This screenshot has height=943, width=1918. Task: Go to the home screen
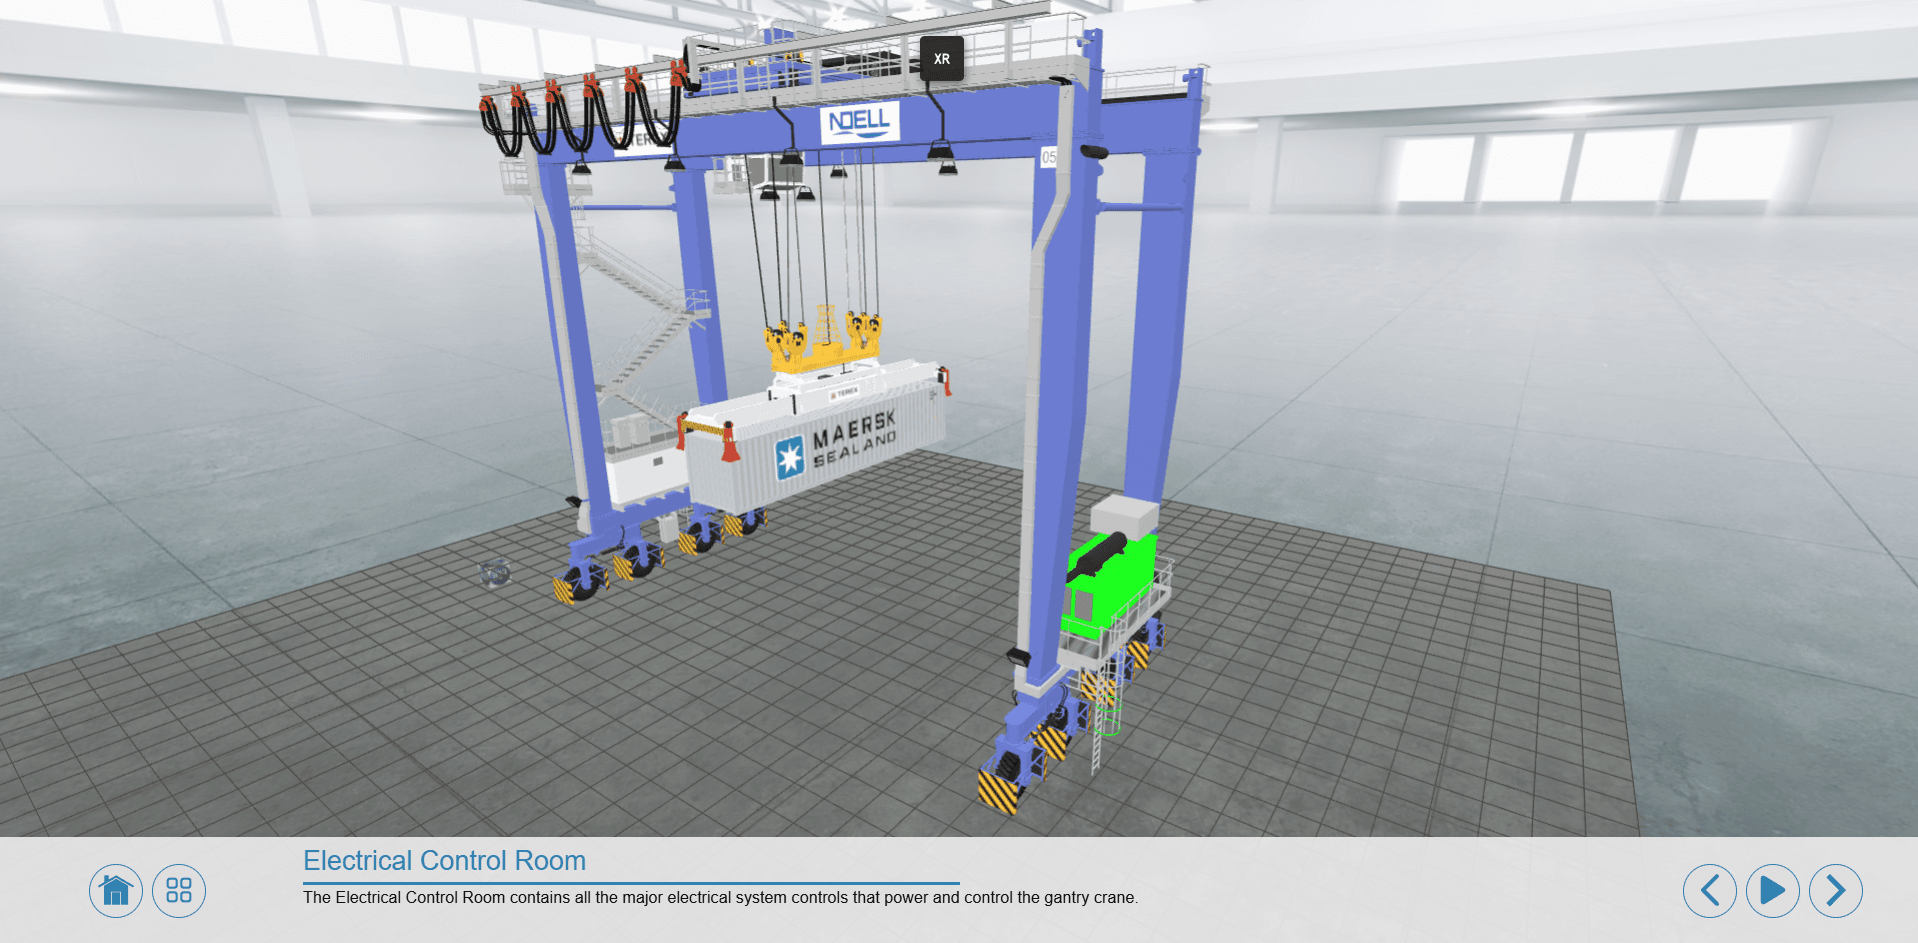(x=116, y=890)
